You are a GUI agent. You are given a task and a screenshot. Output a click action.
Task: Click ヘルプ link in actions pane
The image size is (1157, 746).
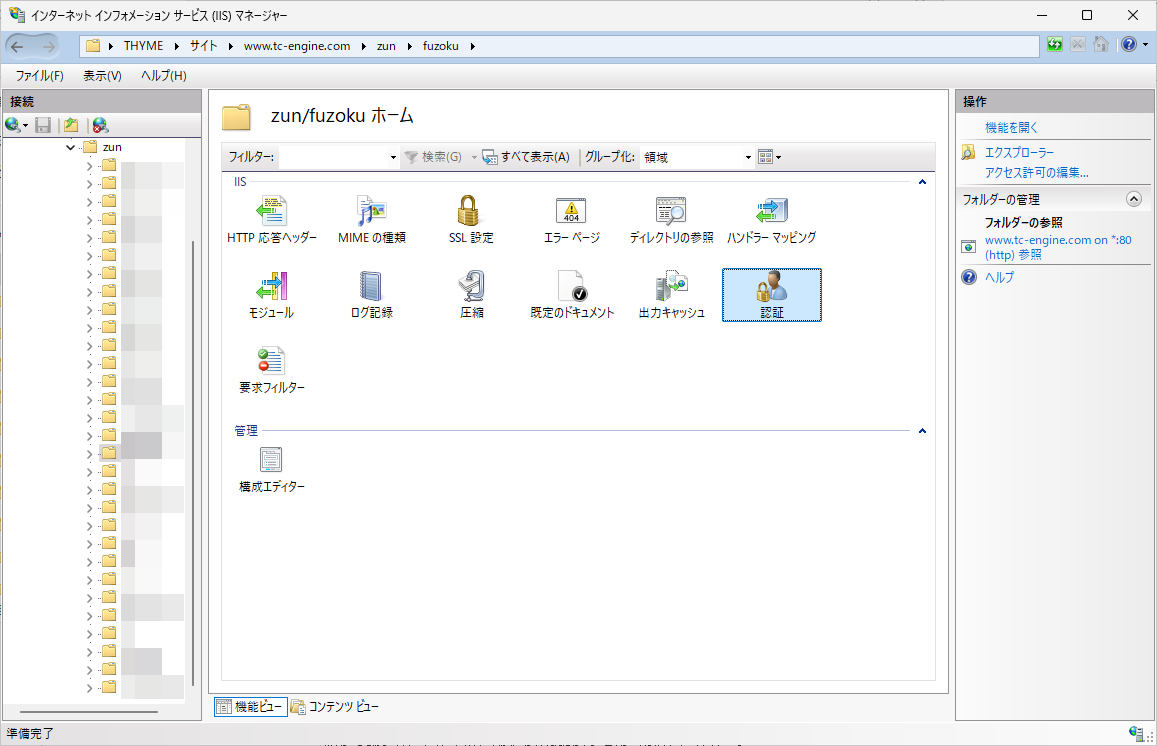[999, 277]
